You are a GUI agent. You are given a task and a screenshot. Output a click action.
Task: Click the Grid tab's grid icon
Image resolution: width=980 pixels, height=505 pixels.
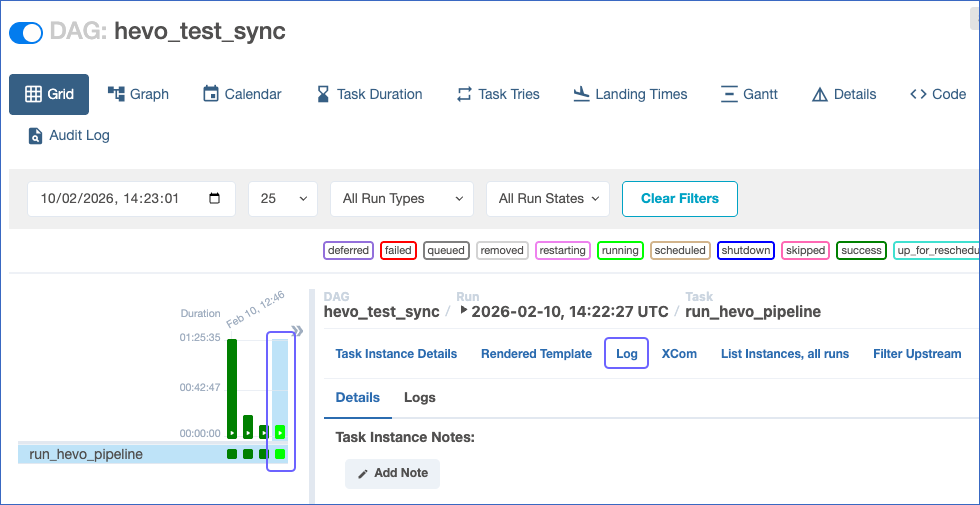pos(32,94)
